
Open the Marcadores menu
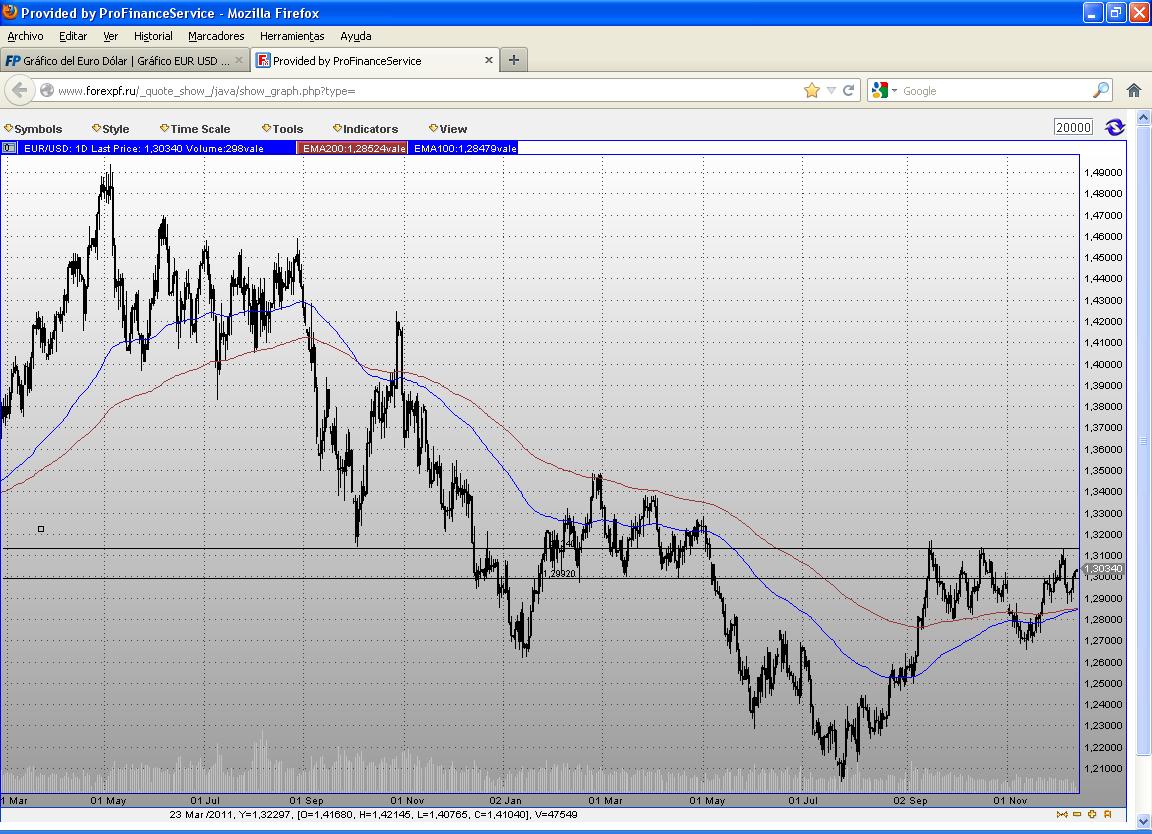pos(216,36)
